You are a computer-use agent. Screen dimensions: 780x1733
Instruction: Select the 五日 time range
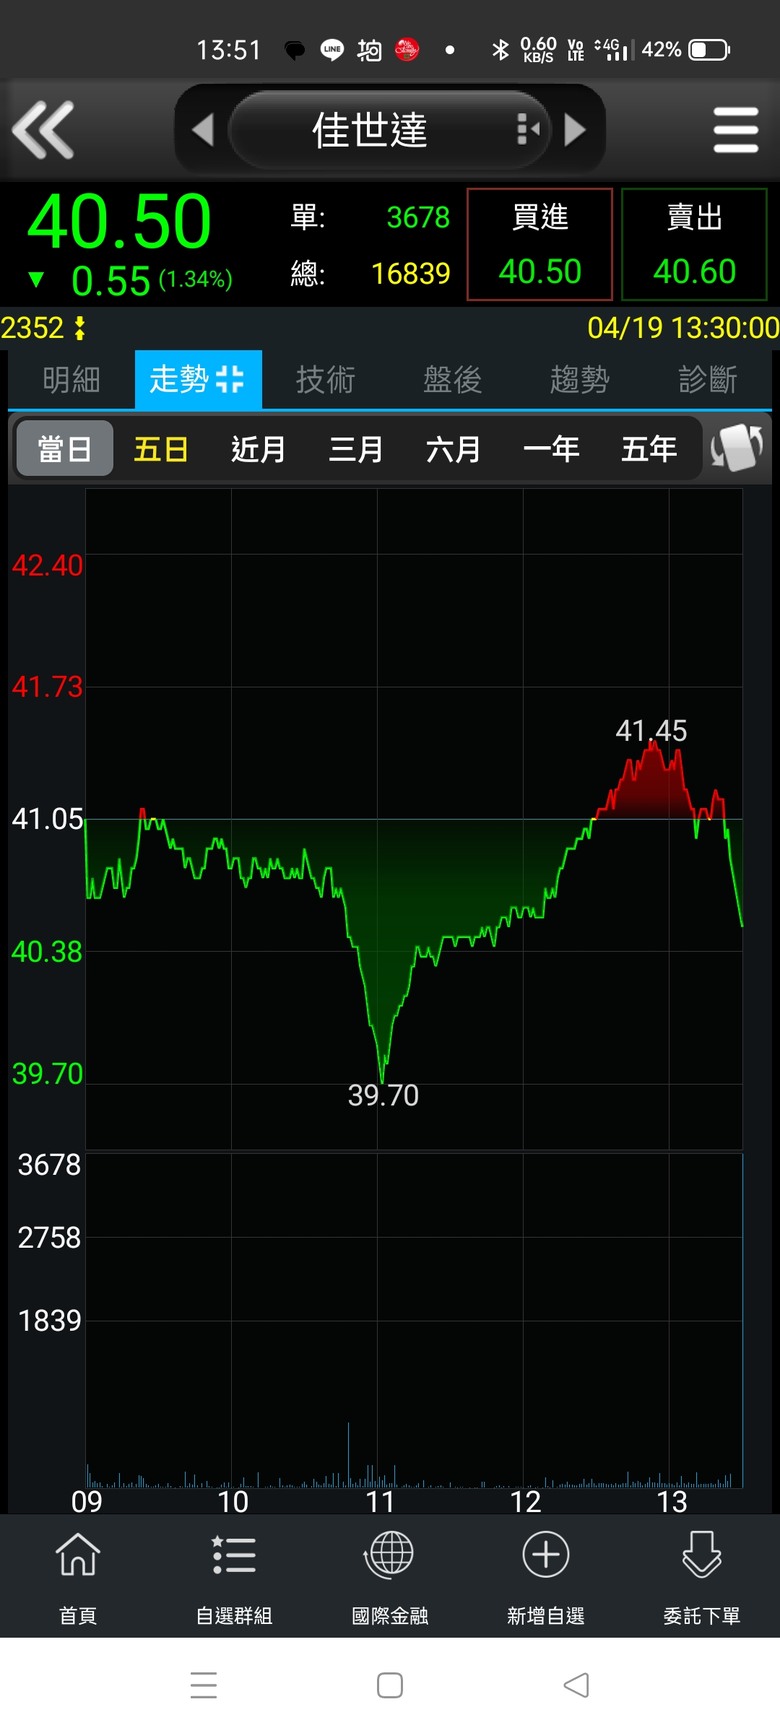click(161, 449)
